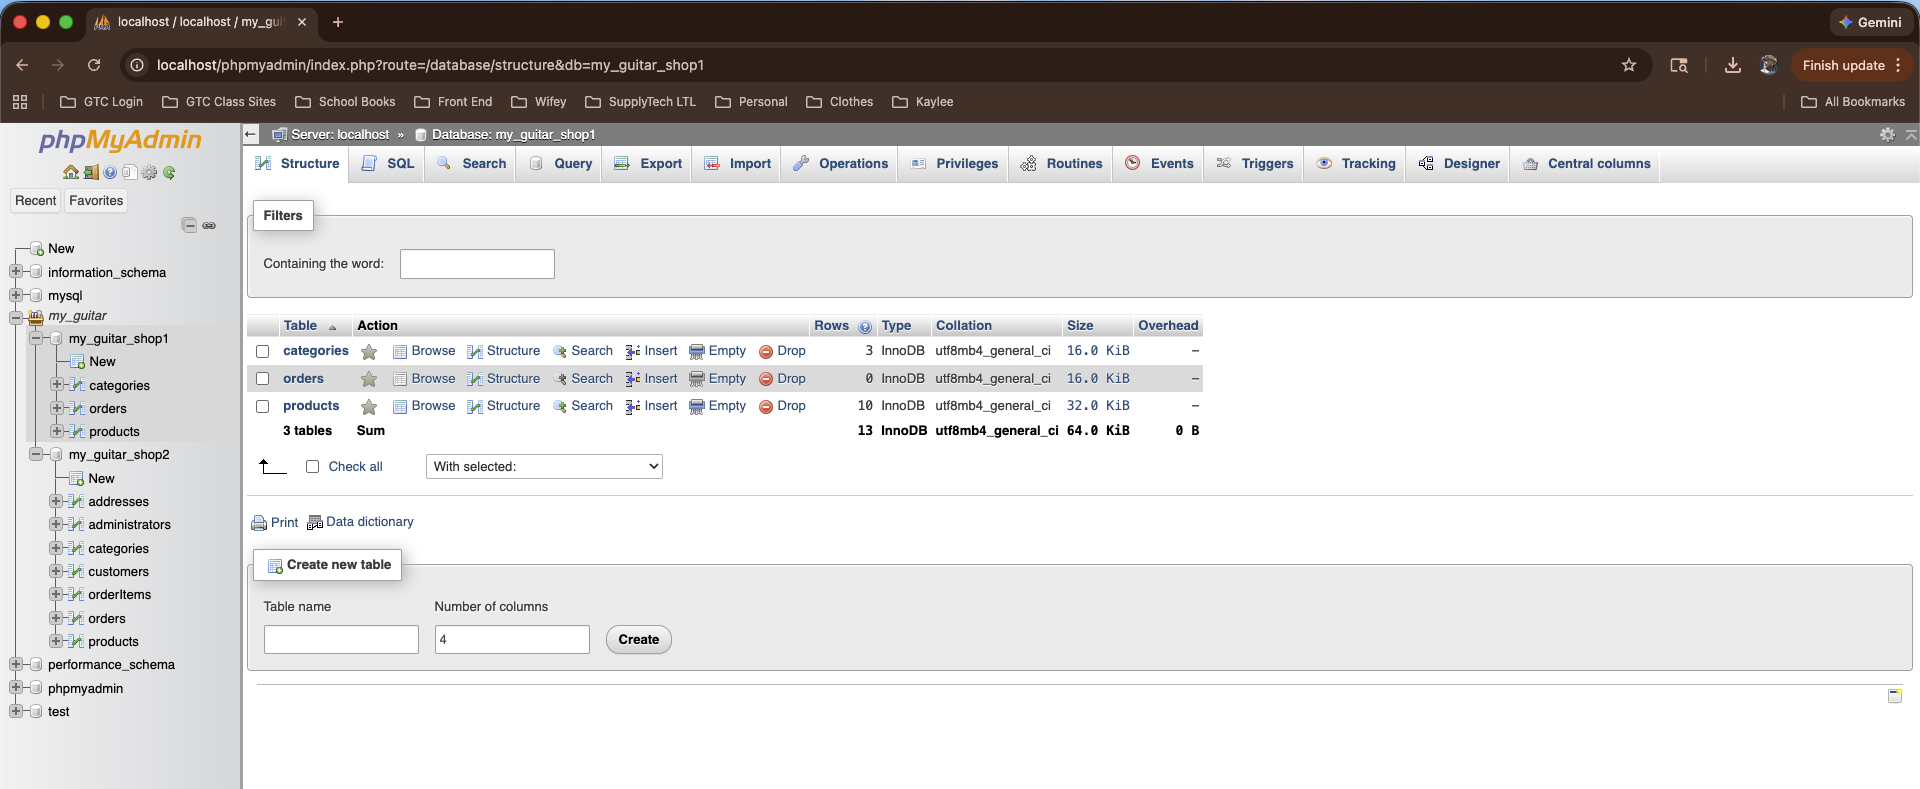Tick the products table checkbox
Screen dimensions: 1920x789
pos(263,406)
